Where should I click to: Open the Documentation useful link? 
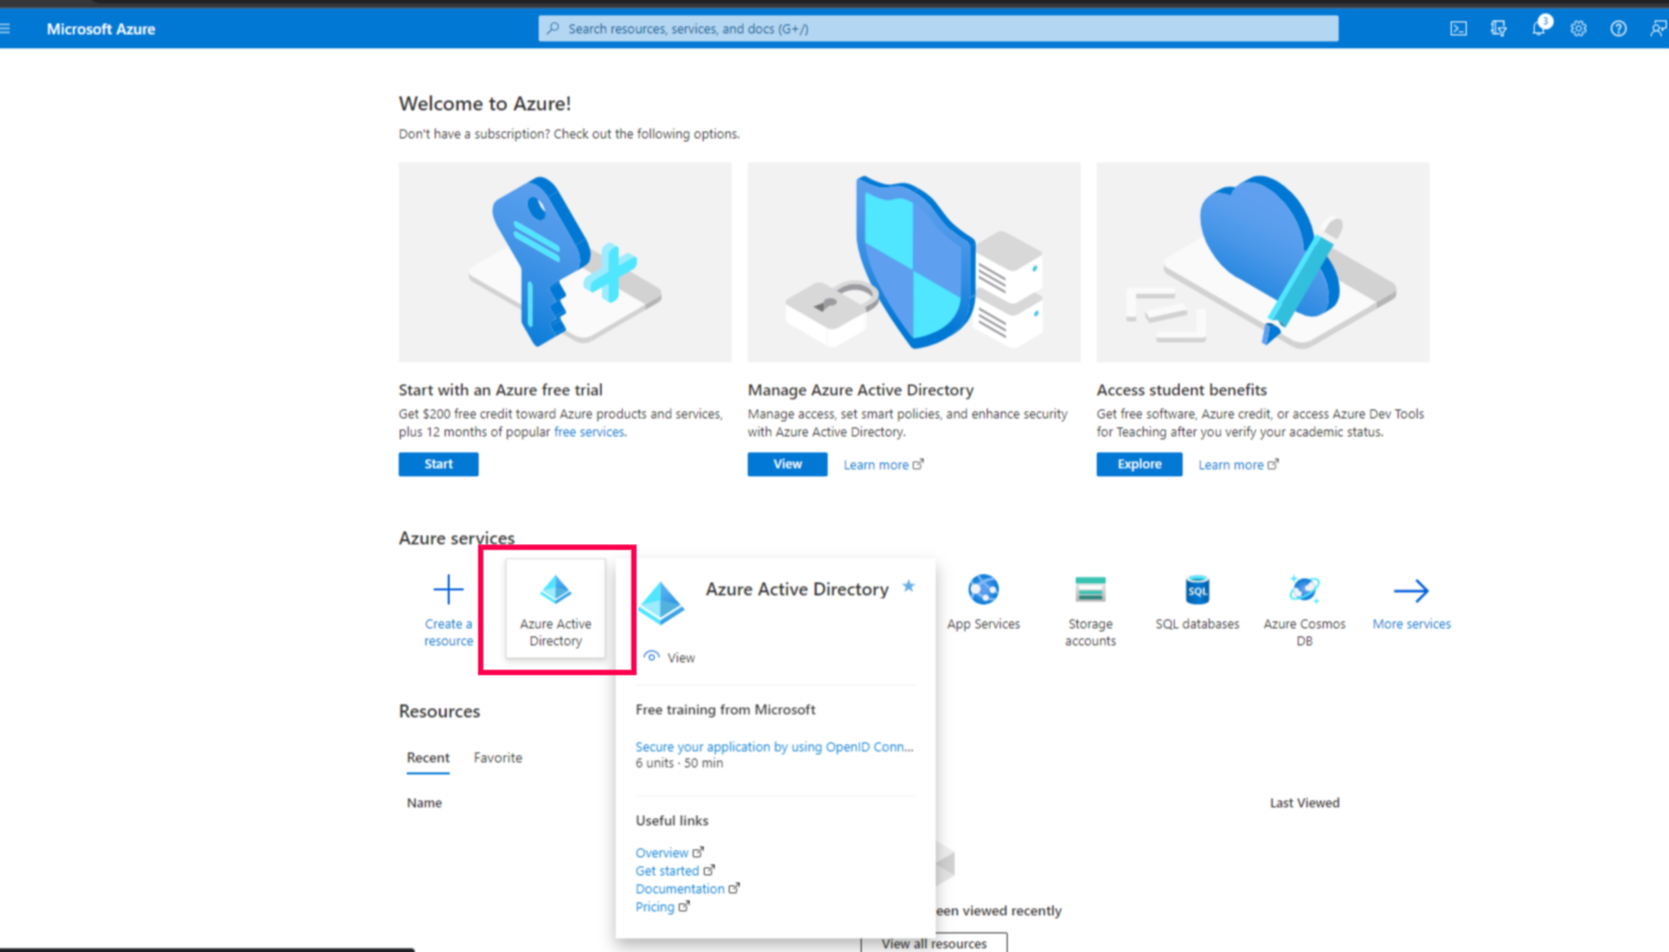687,889
